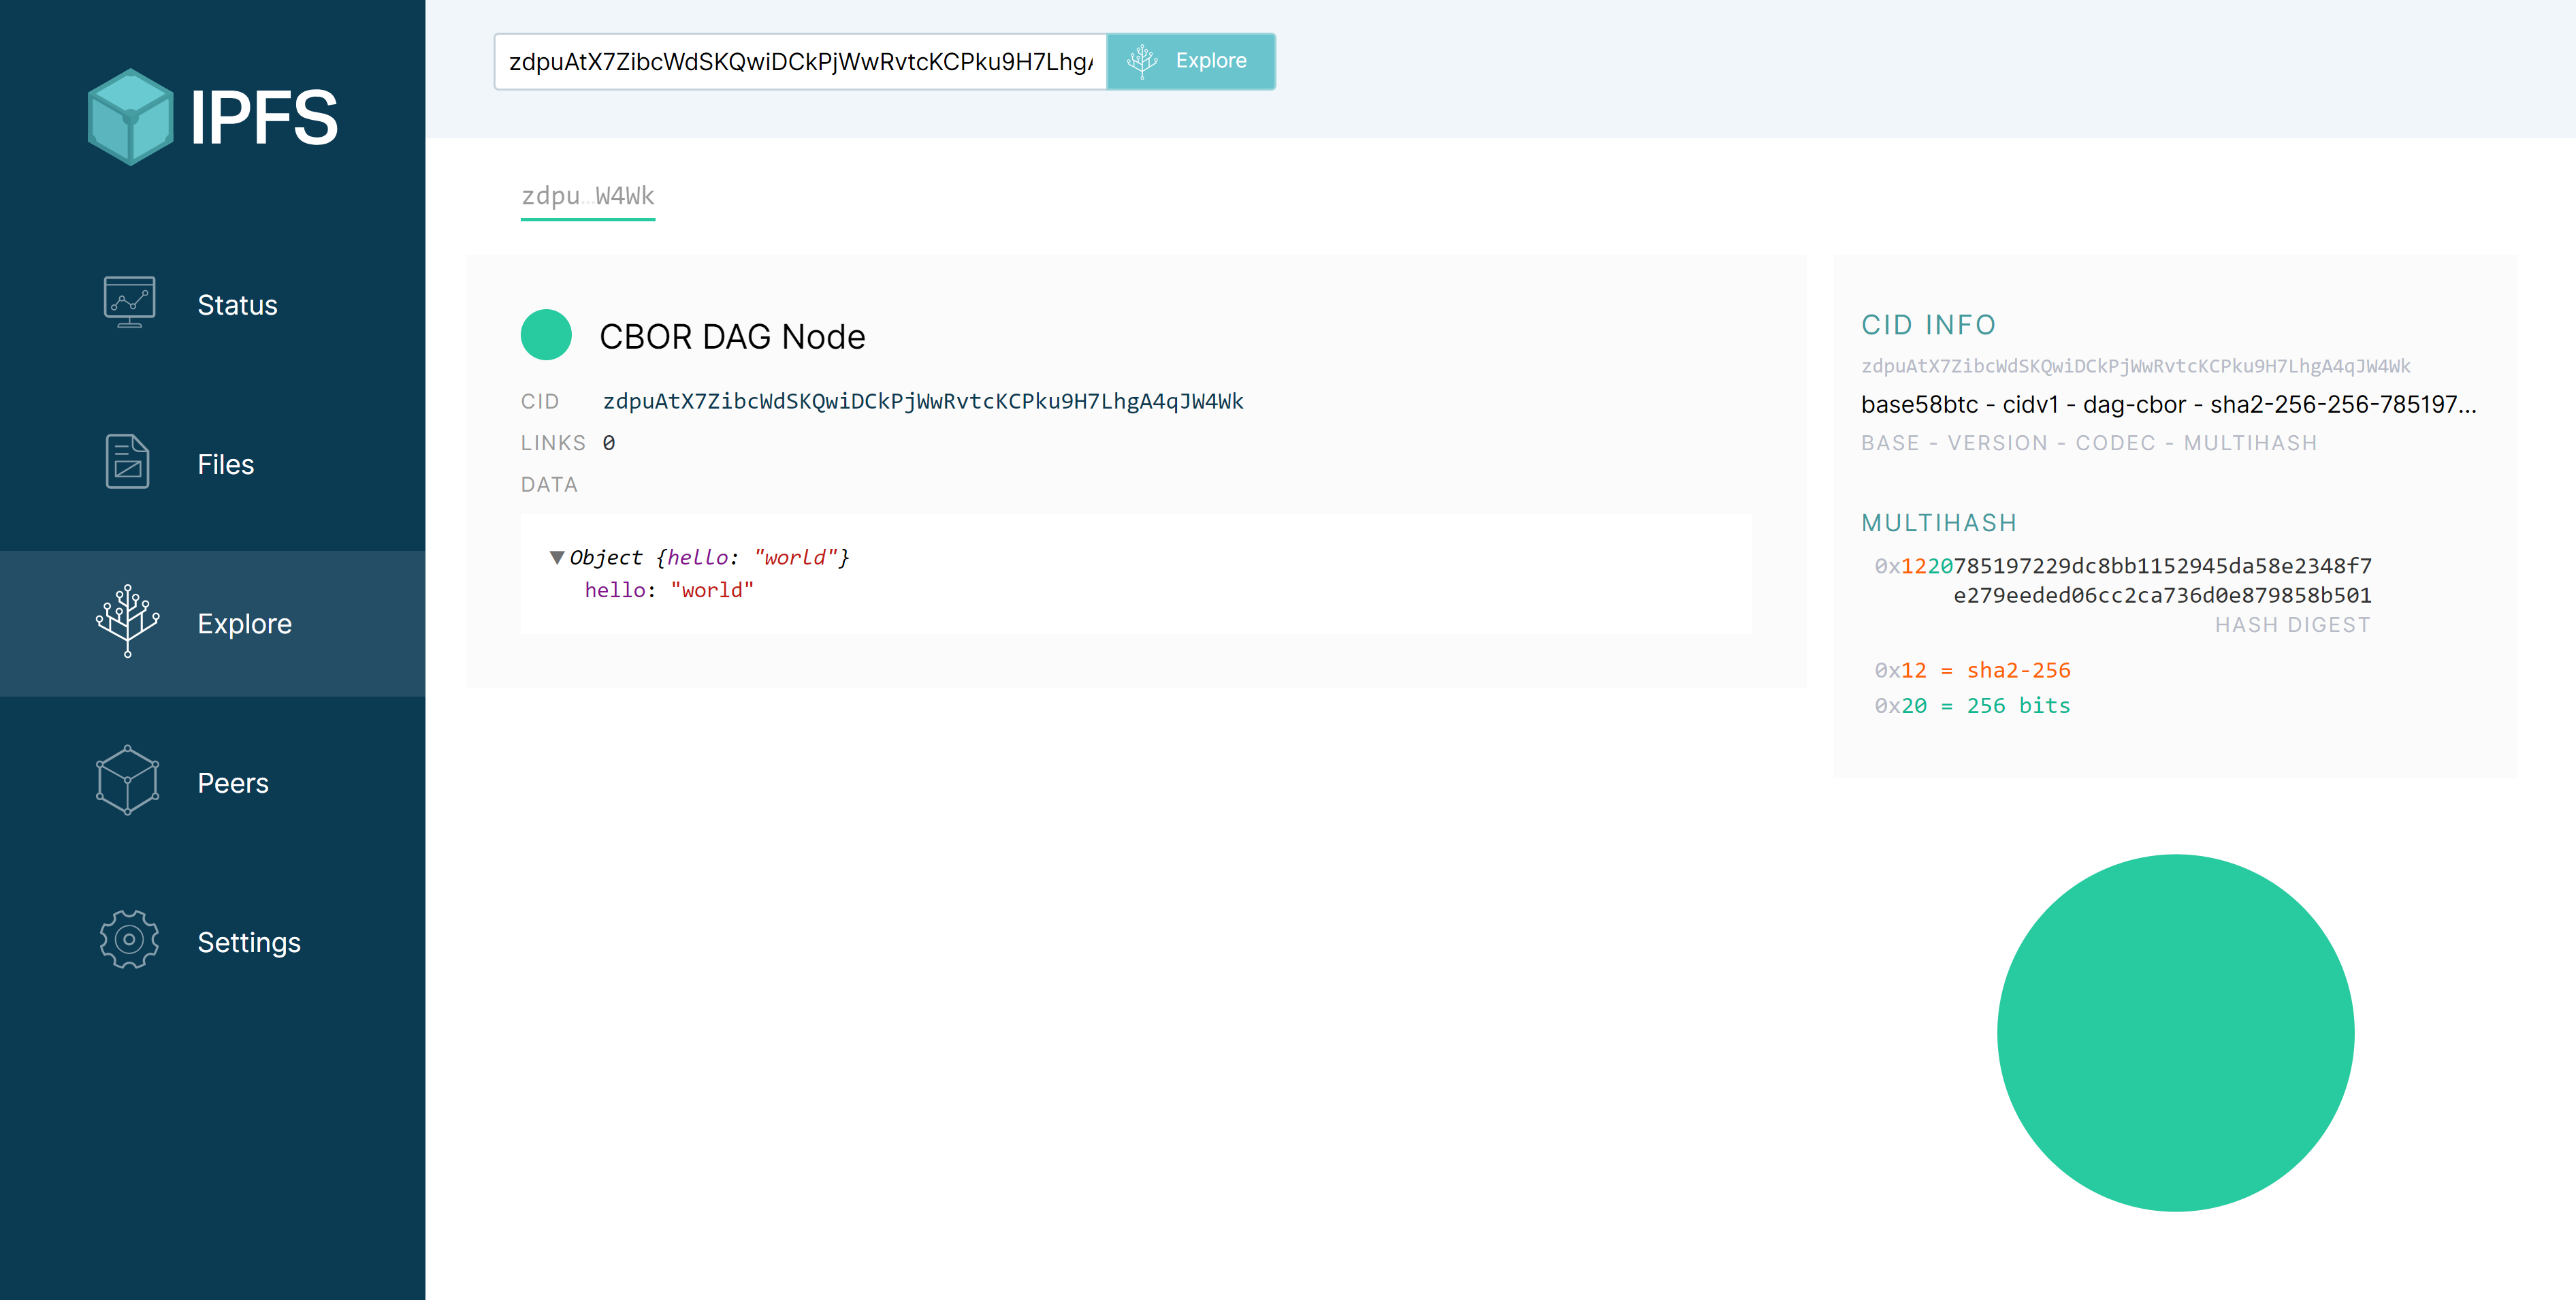2576x1300 pixels.
Task: Select the Status monitor icon
Action: 128,303
